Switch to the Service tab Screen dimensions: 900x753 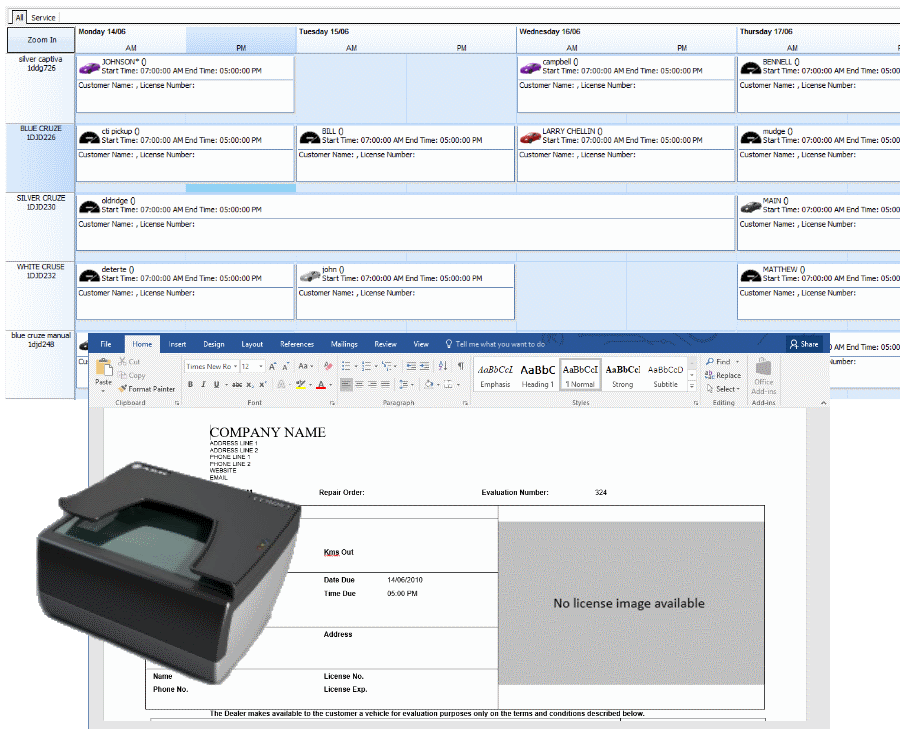point(43,18)
